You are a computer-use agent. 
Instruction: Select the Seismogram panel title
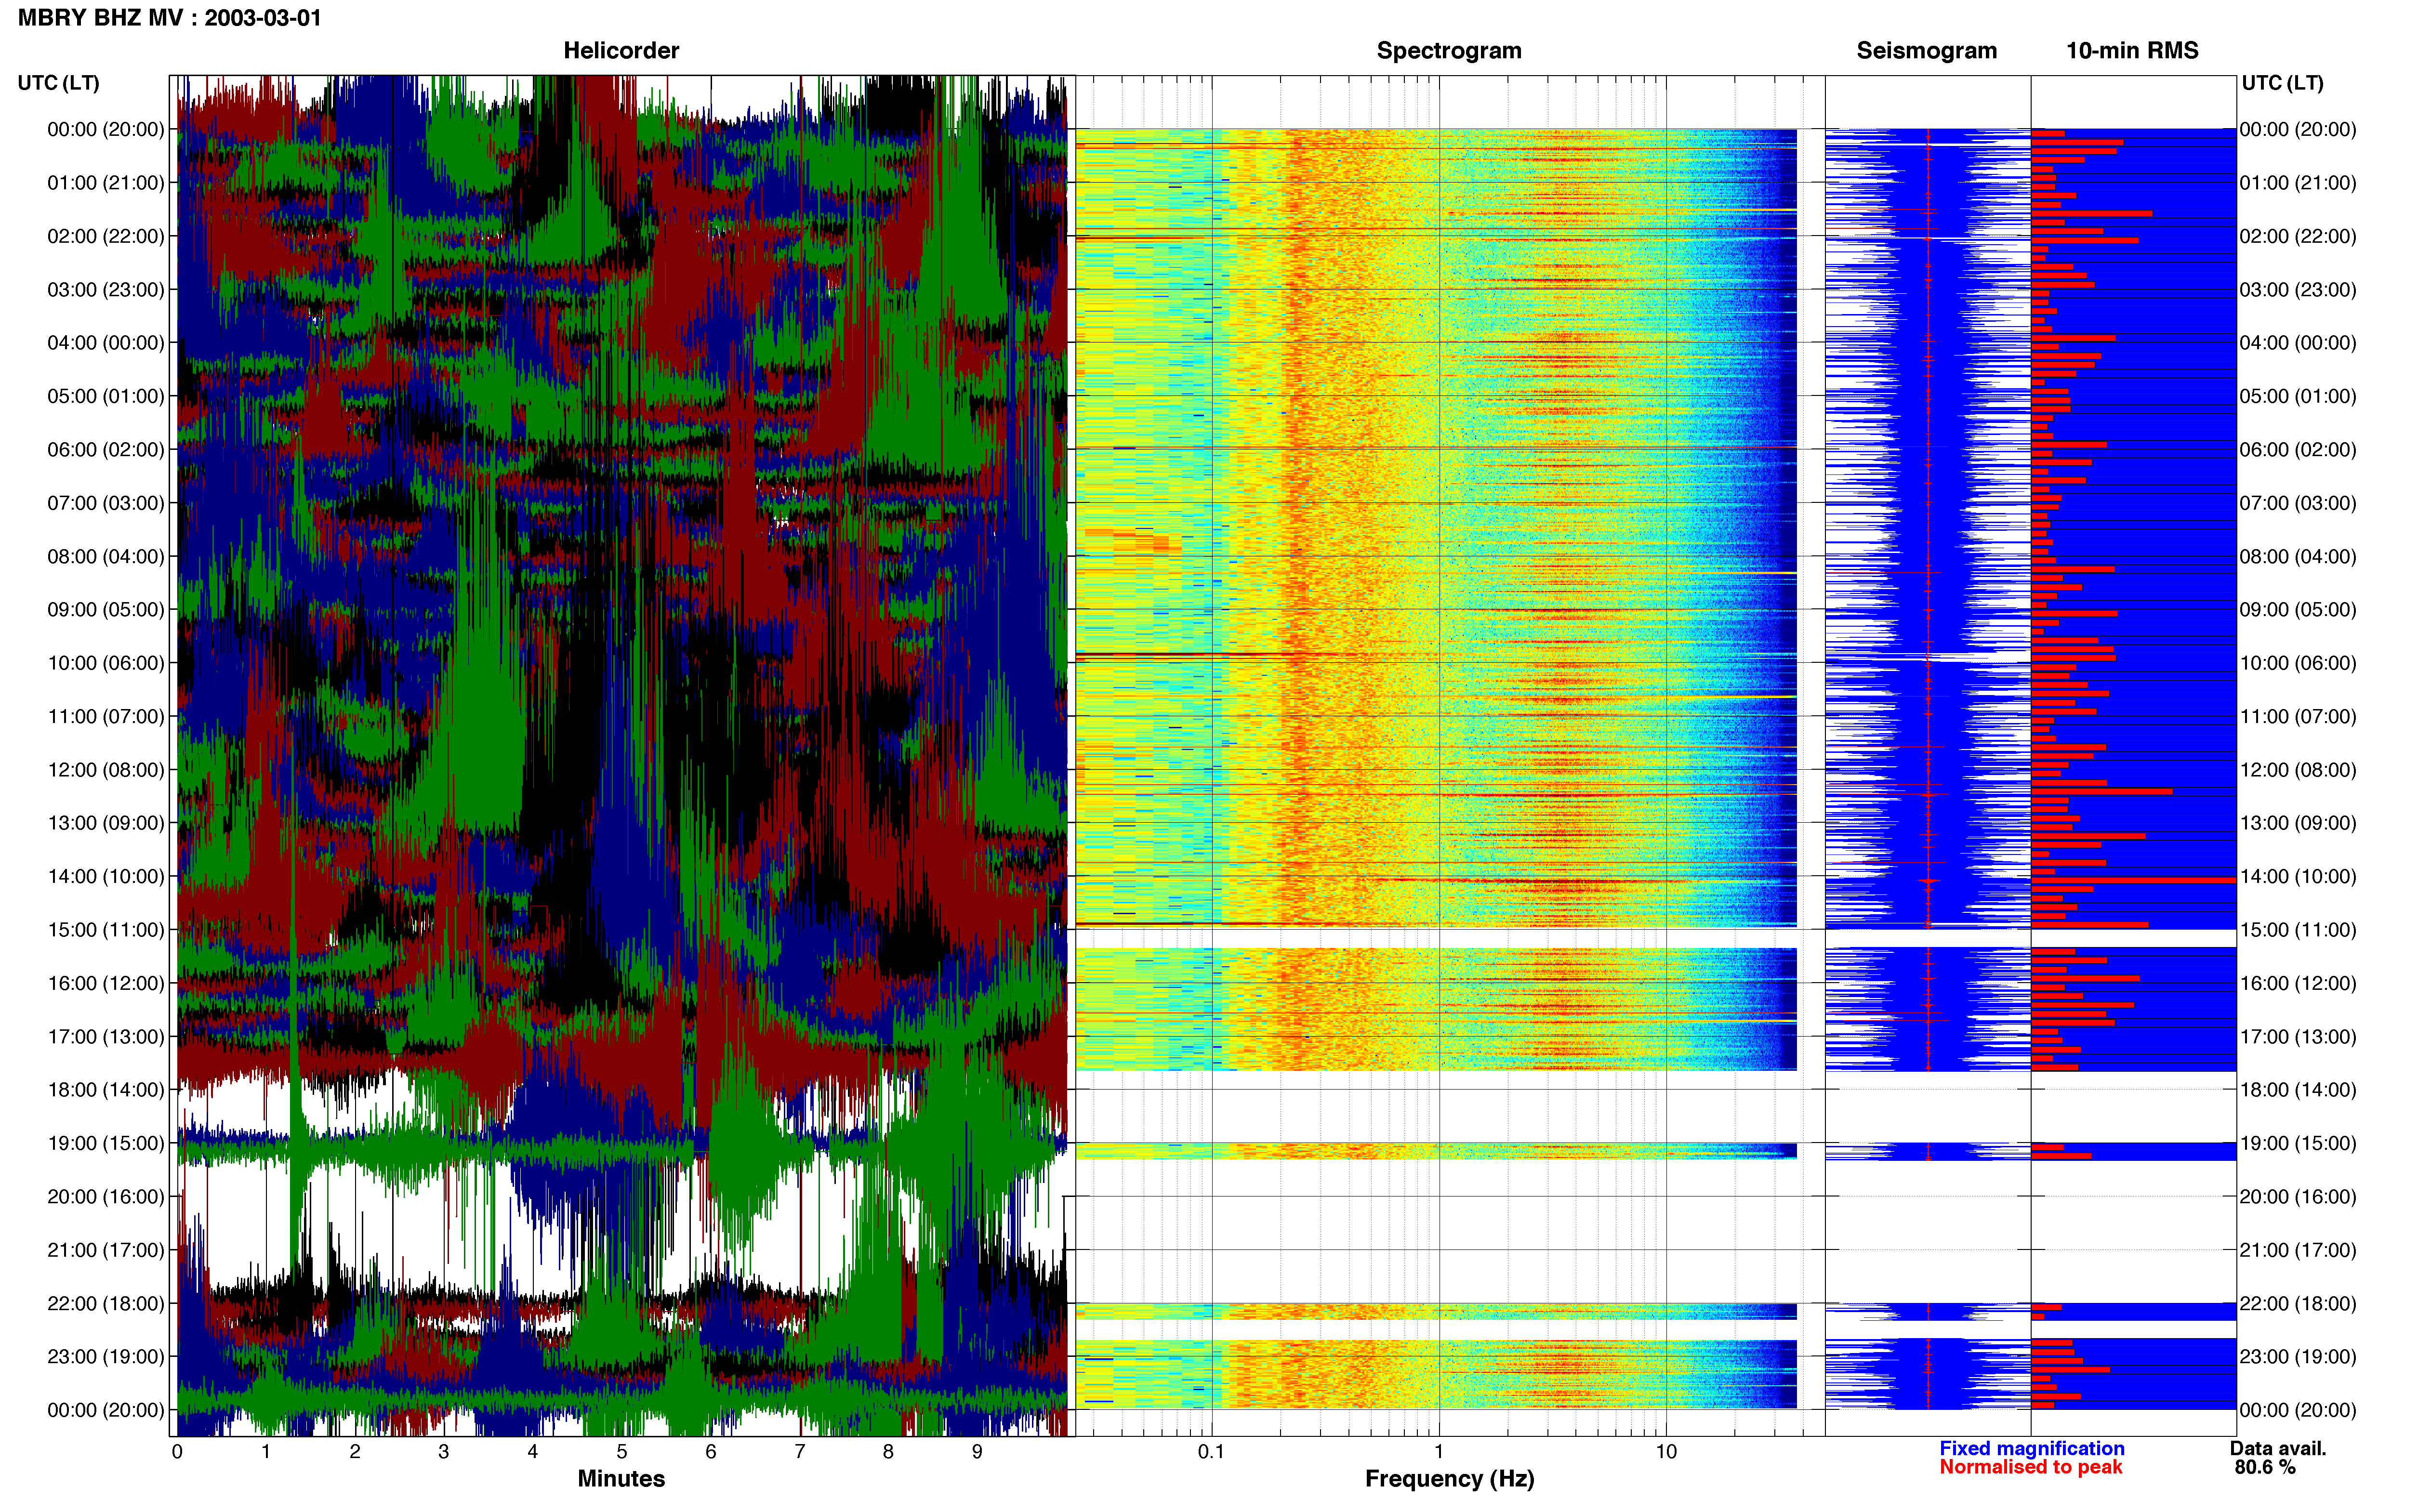click(x=1926, y=50)
